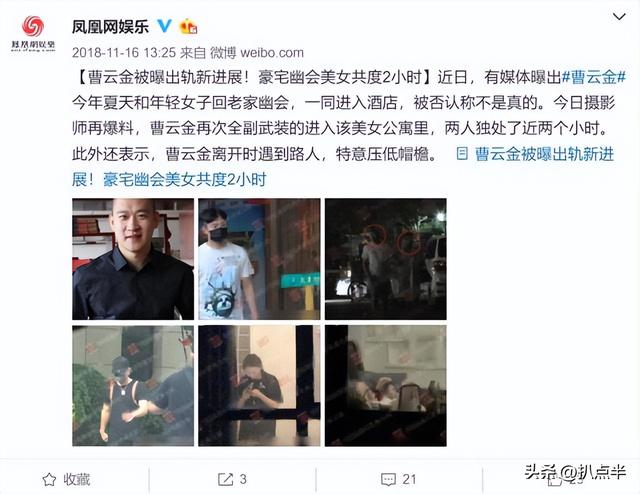Open the photo of man with cap and backpack
The height and width of the screenshot is (494, 640).
[x=133, y=386]
